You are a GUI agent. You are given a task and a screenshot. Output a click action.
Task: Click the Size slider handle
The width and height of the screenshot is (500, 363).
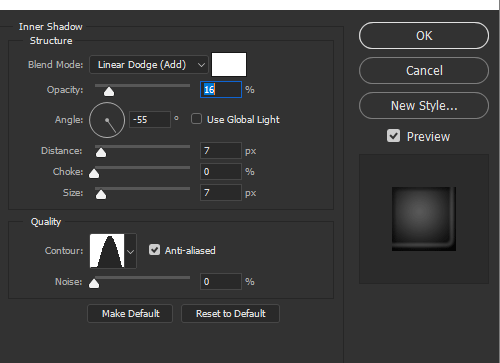(x=101, y=194)
